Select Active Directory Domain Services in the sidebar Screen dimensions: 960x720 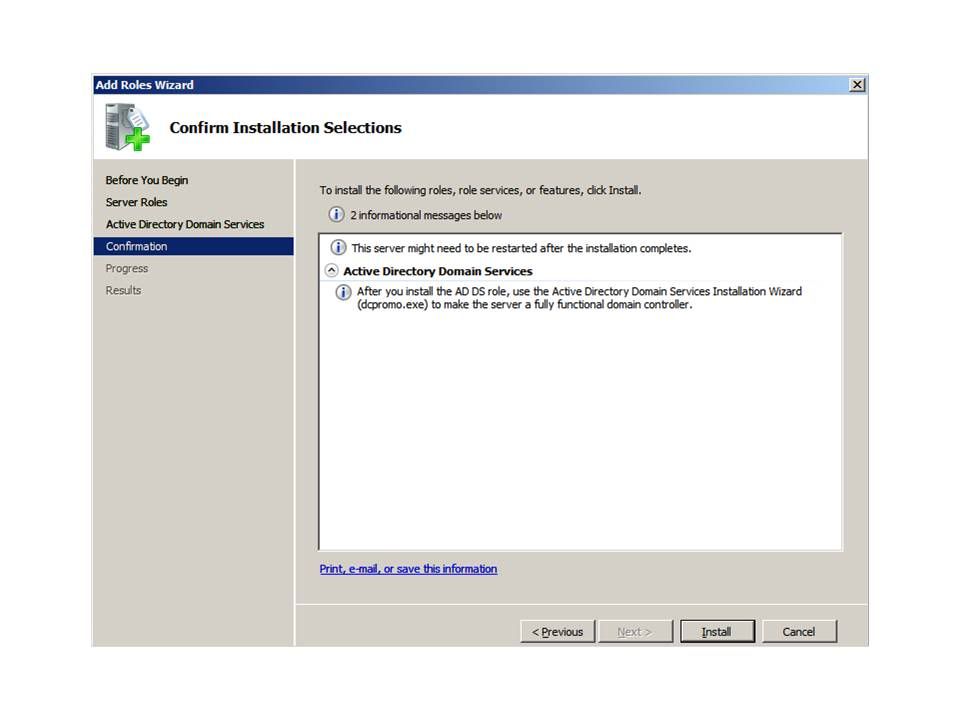(x=185, y=224)
